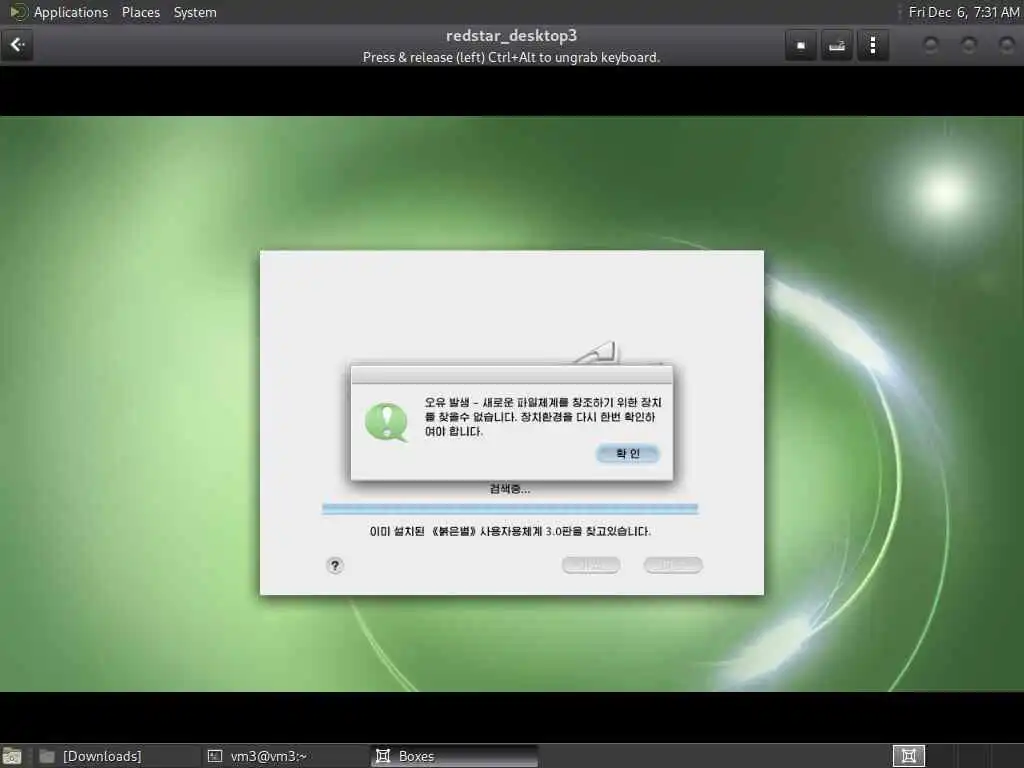Image resolution: width=1024 pixels, height=768 pixels.
Task: Click the installer text mentioning 《붉은별》 3.0
Action: click(x=510, y=531)
